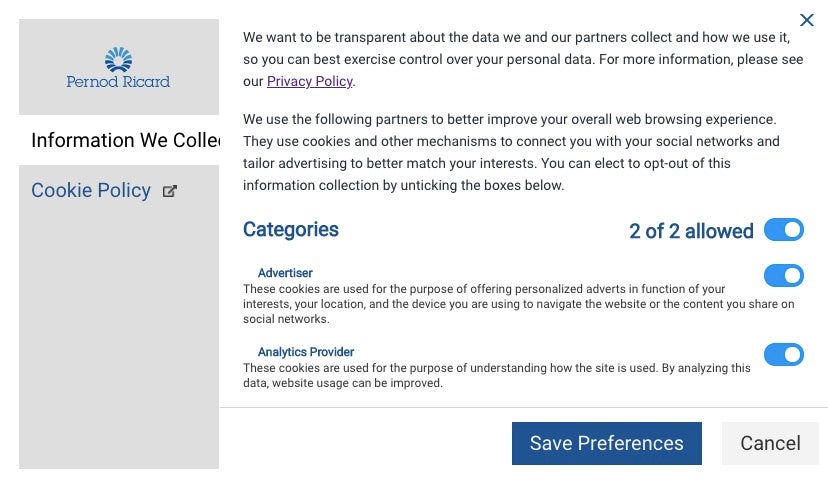828x487 pixels.
Task: Toggle the master 2 of 2 allowed switch
Action: point(784,230)
